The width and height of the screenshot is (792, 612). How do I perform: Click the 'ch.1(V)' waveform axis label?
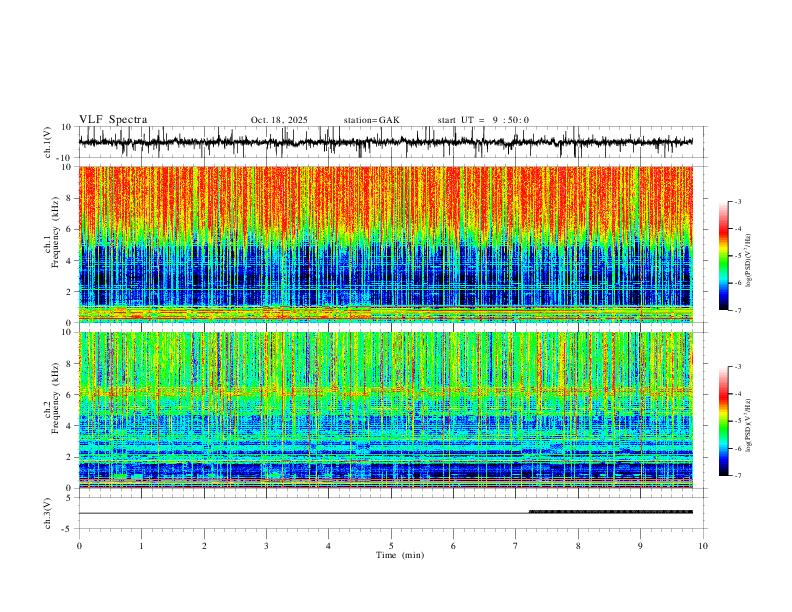pyautogui.click(x=48, y=142)
